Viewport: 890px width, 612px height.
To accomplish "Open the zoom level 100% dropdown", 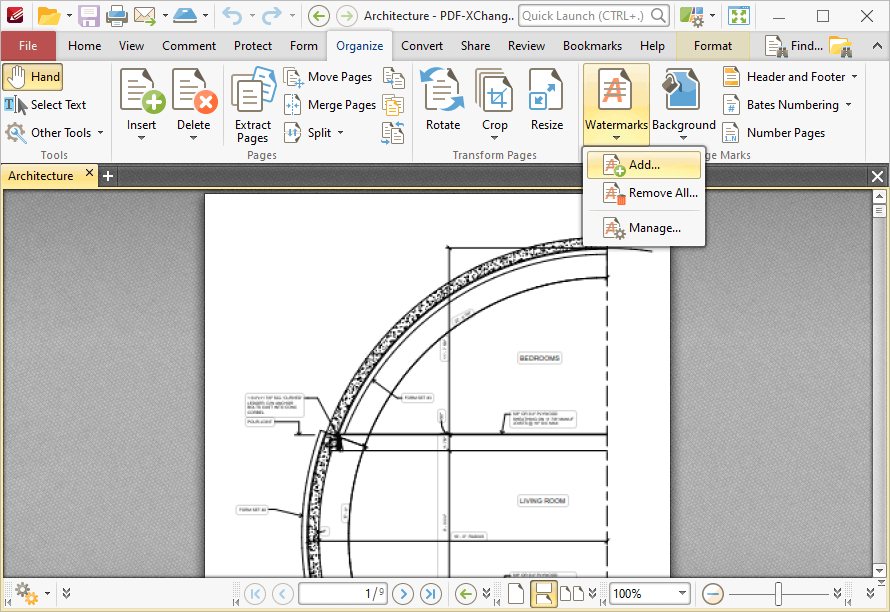I will pos(683,593).
